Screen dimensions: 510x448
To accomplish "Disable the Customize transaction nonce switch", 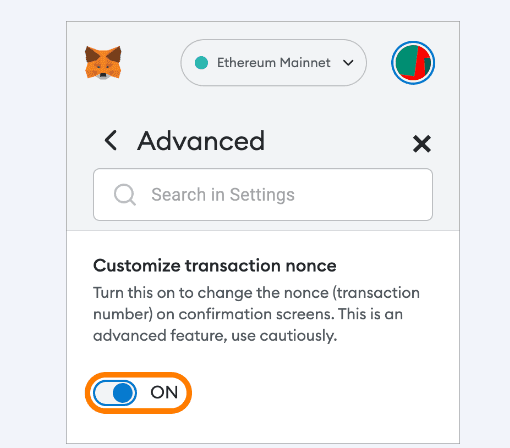I will pyautogui.click(x=115, y=393).
